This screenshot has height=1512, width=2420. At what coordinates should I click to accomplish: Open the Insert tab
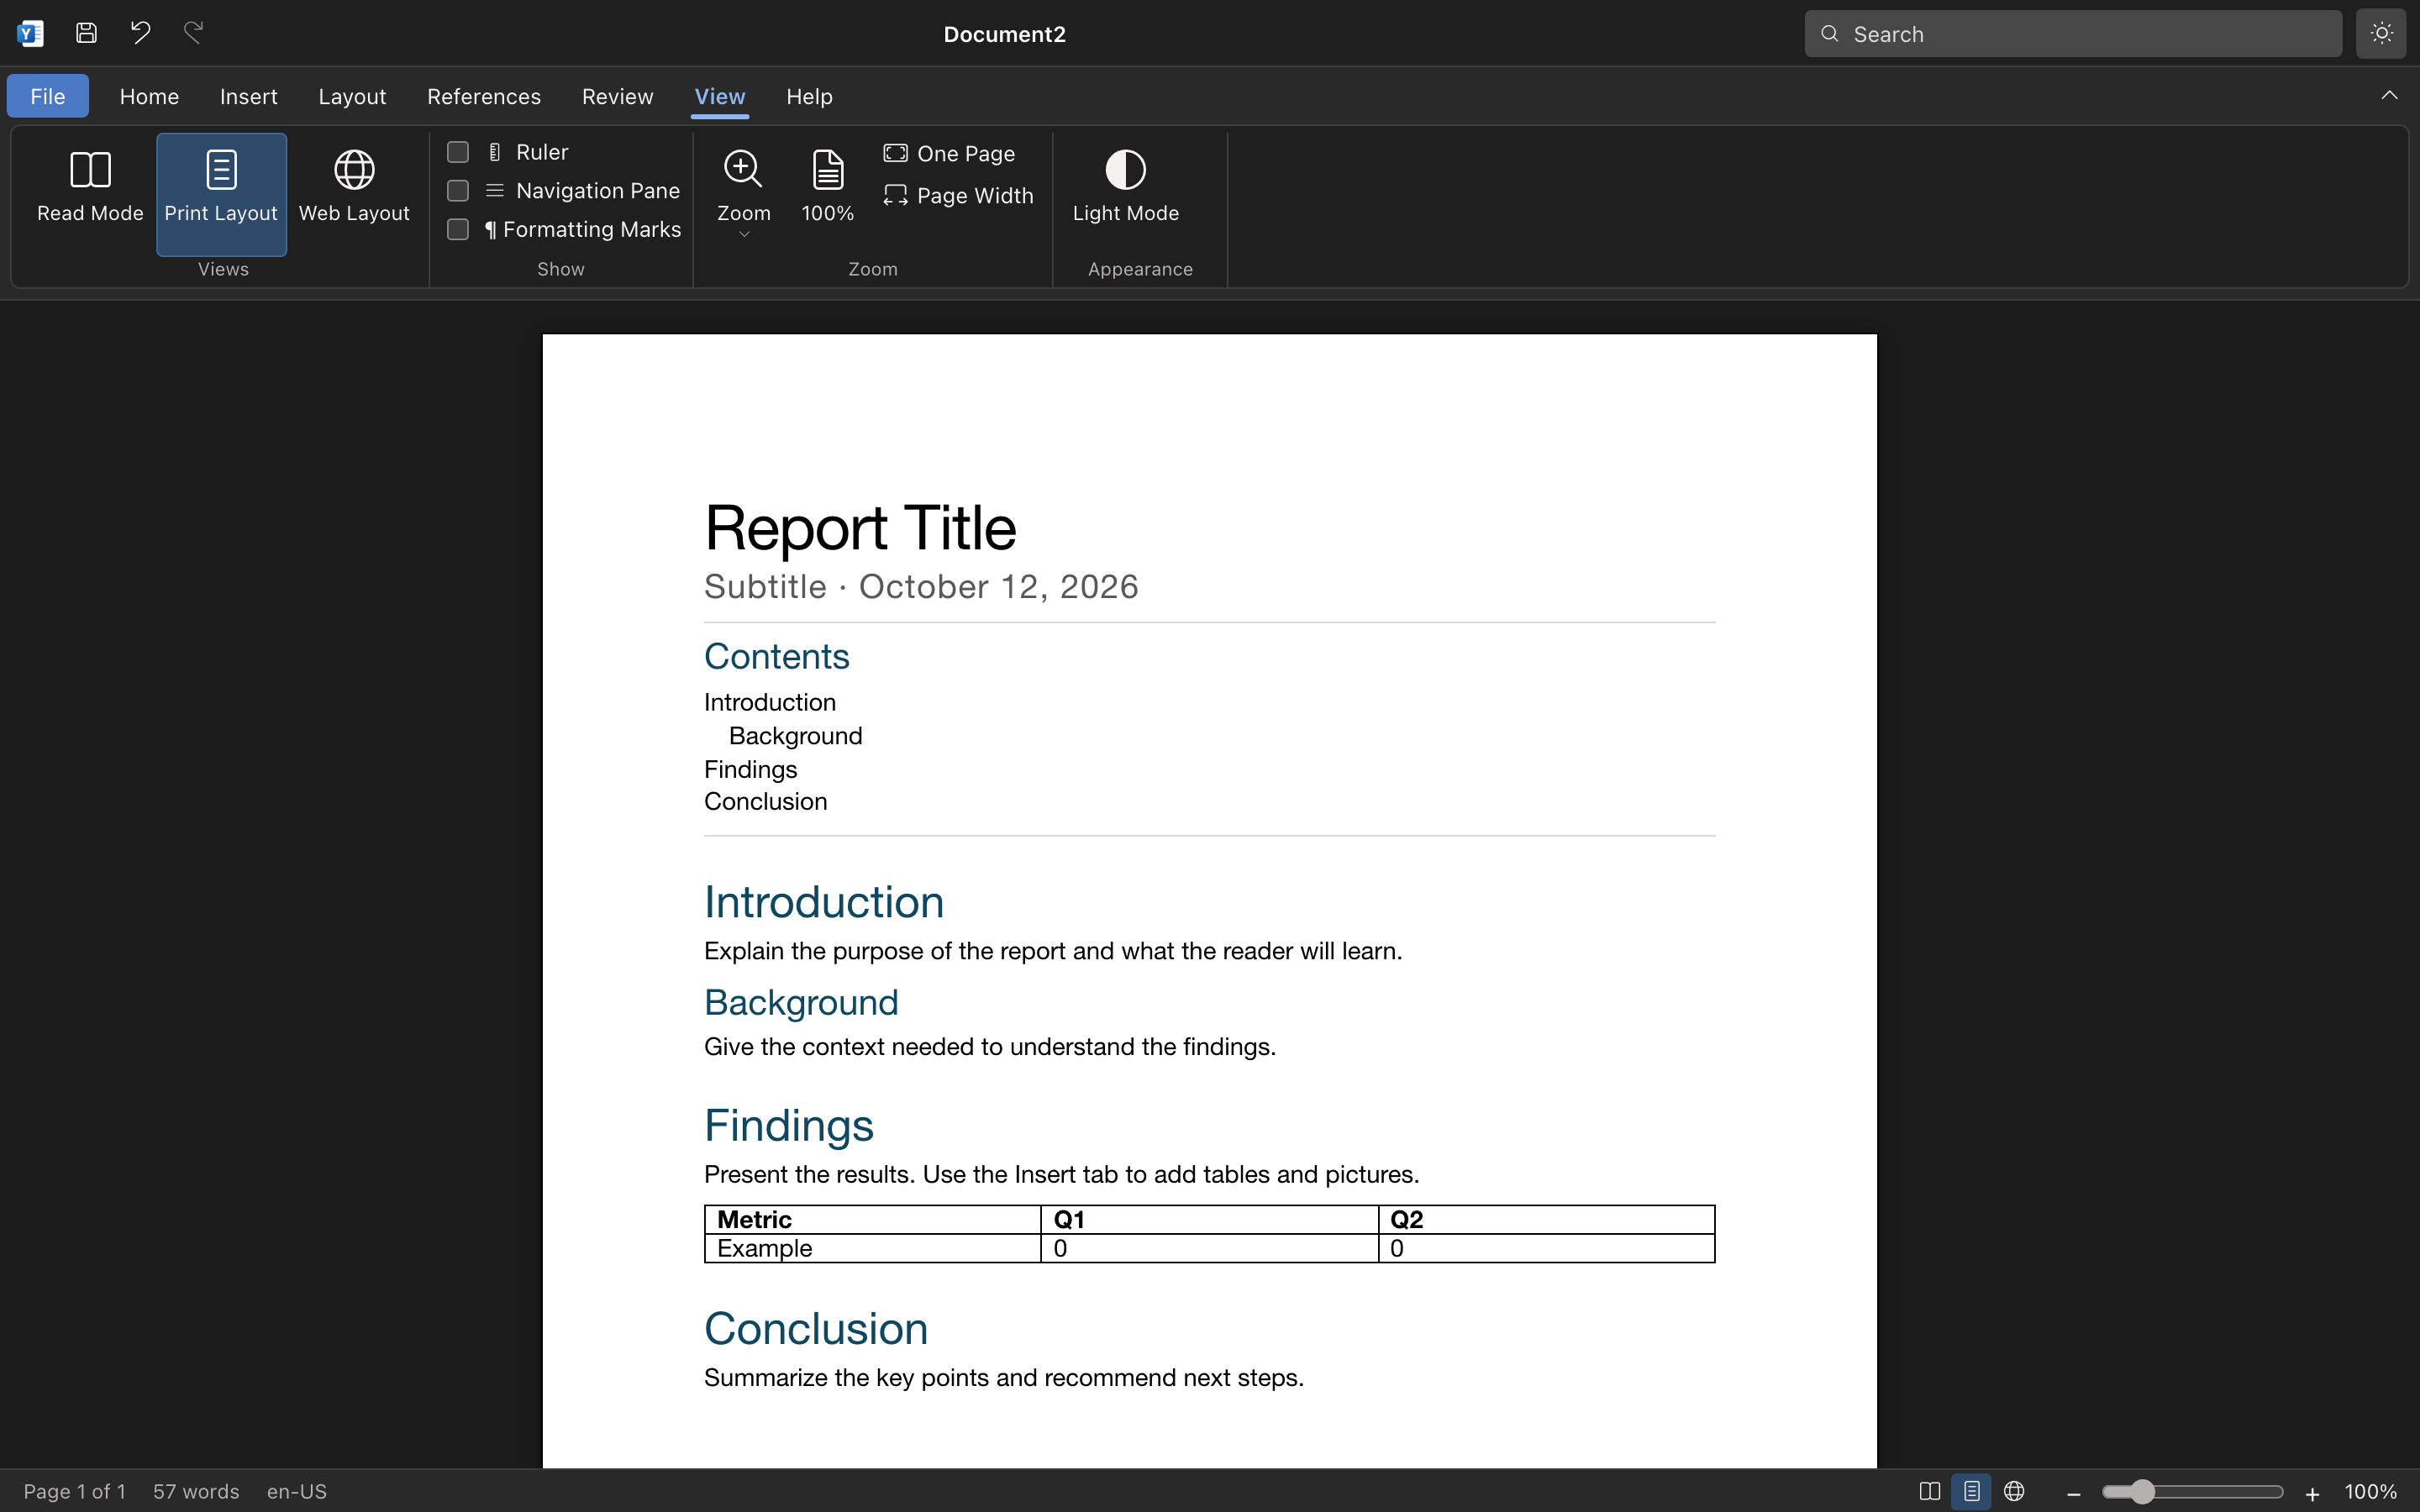(x=249, y=96)
